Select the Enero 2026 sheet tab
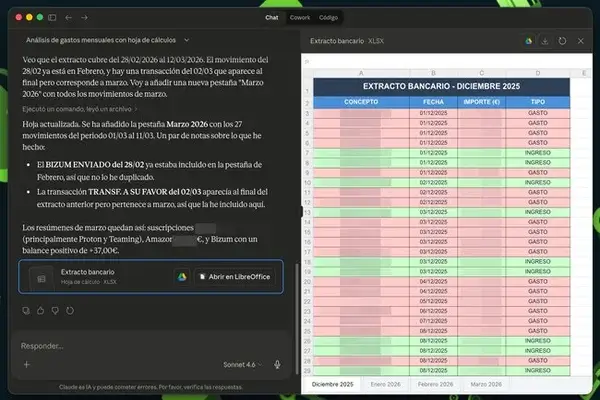This screenshot has width=600, height=400. pyautogui.click(x=385, y=384)
